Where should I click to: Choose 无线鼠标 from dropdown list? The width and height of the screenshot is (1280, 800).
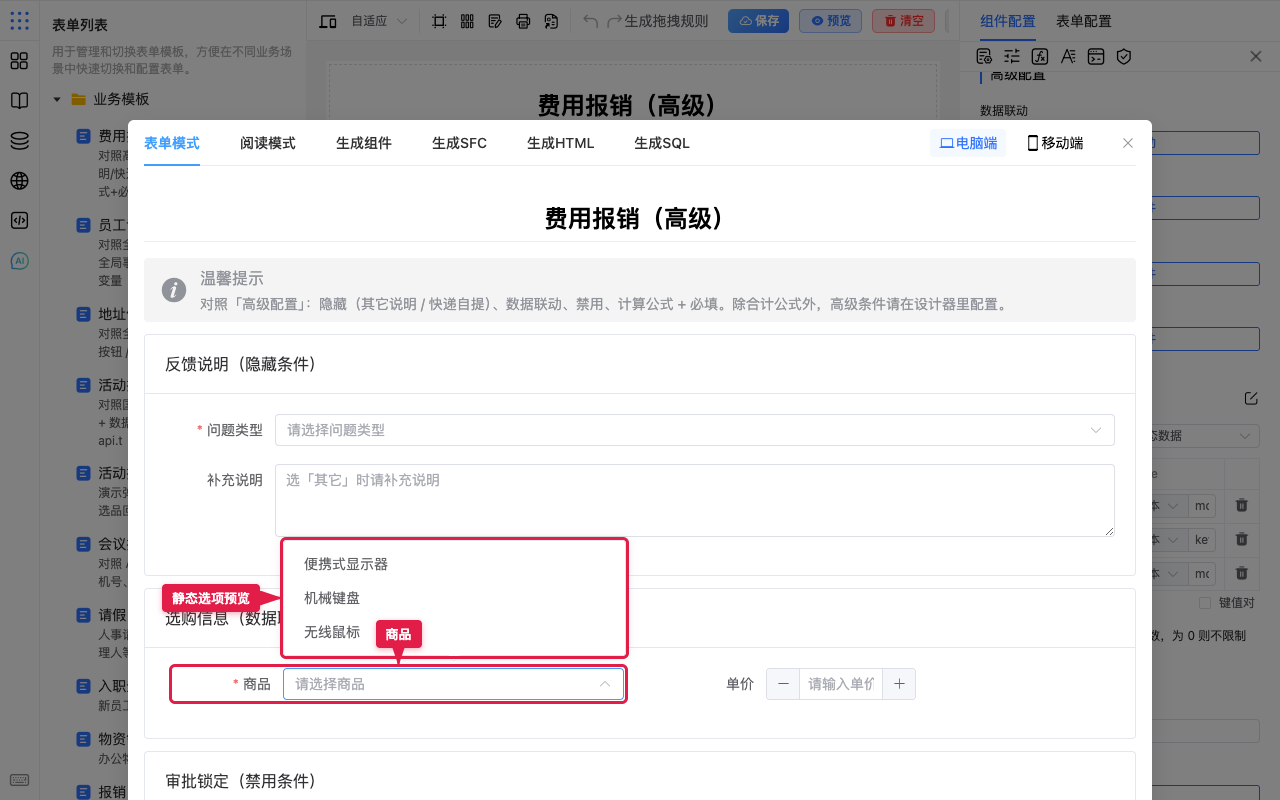(455, 632)
